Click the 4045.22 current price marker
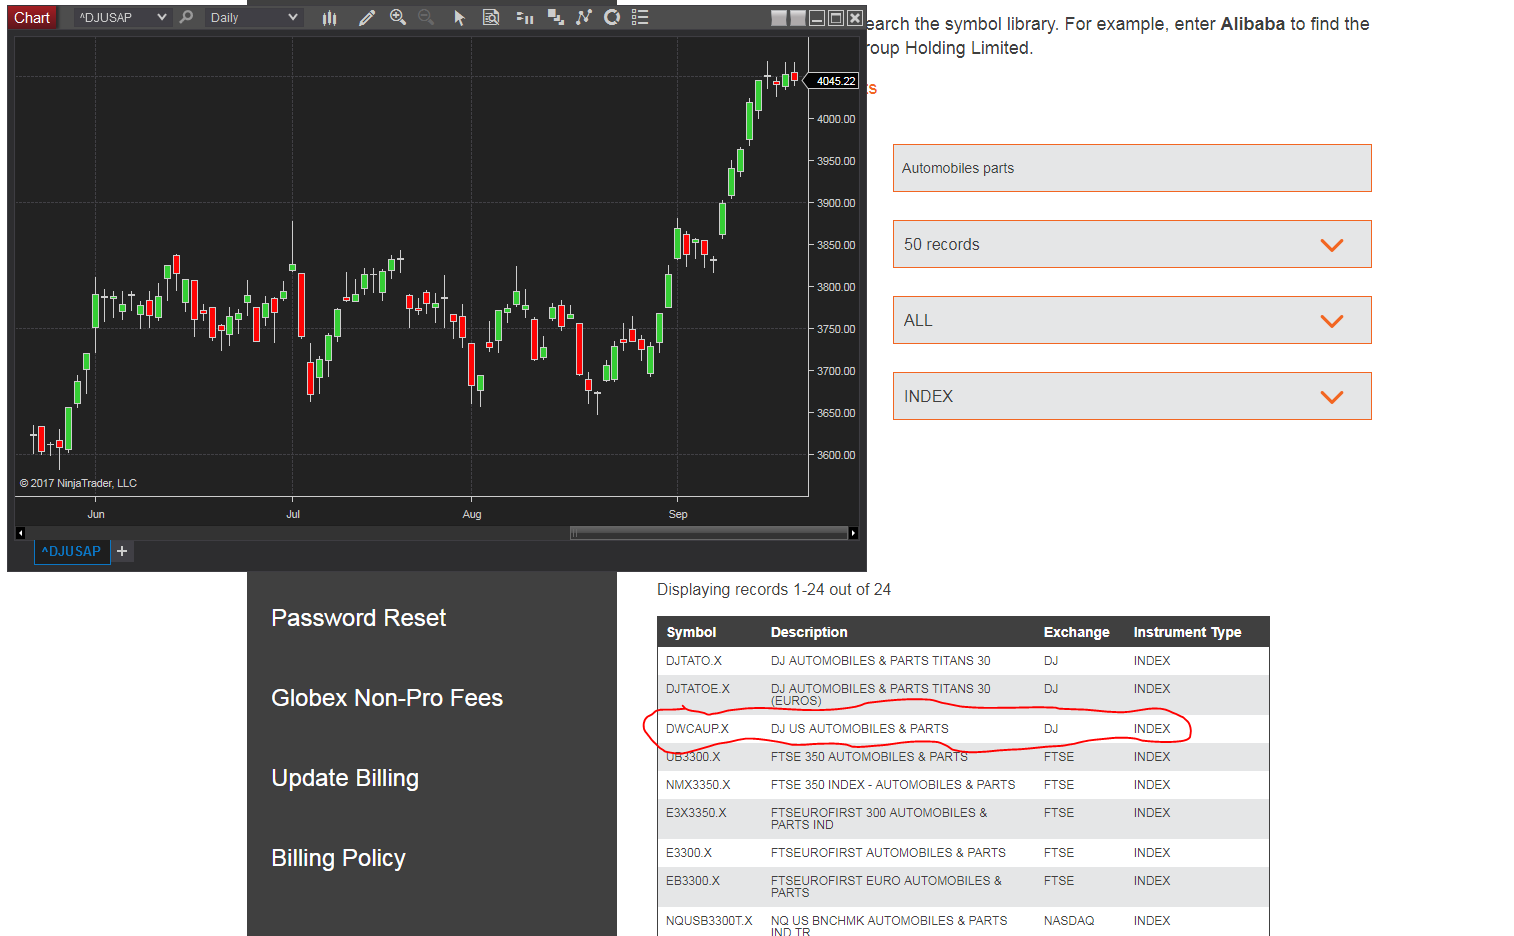1514x936 pixels. [832, 81]
